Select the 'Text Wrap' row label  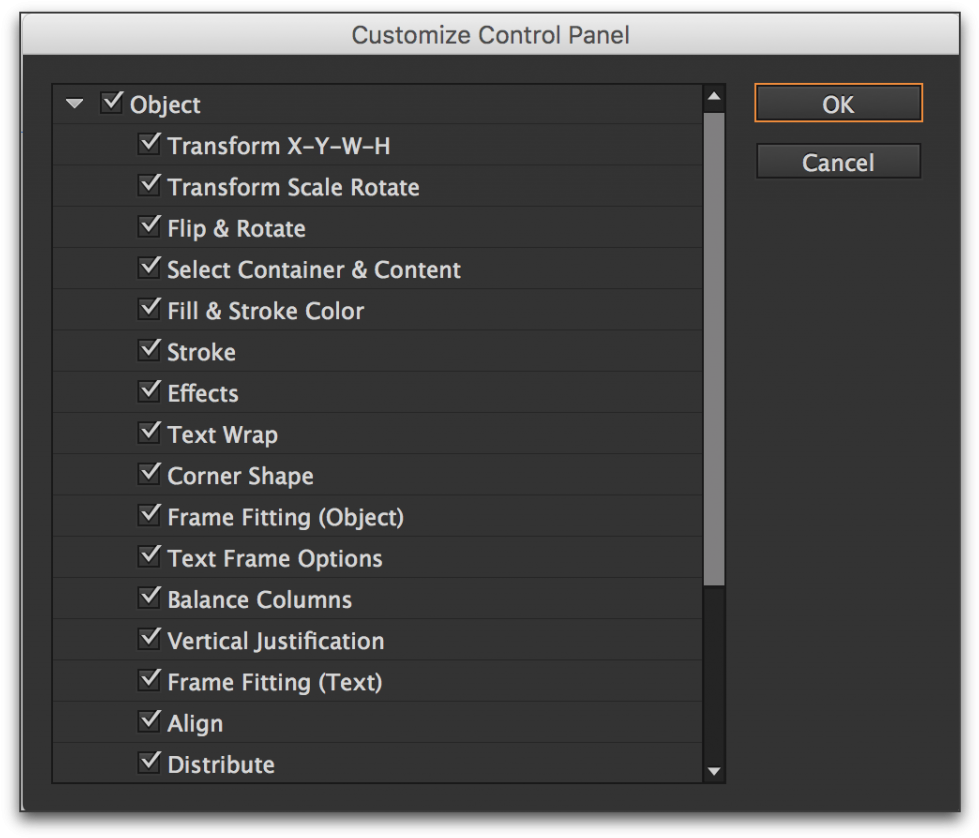pyautogui.click(x=222, y=435)
